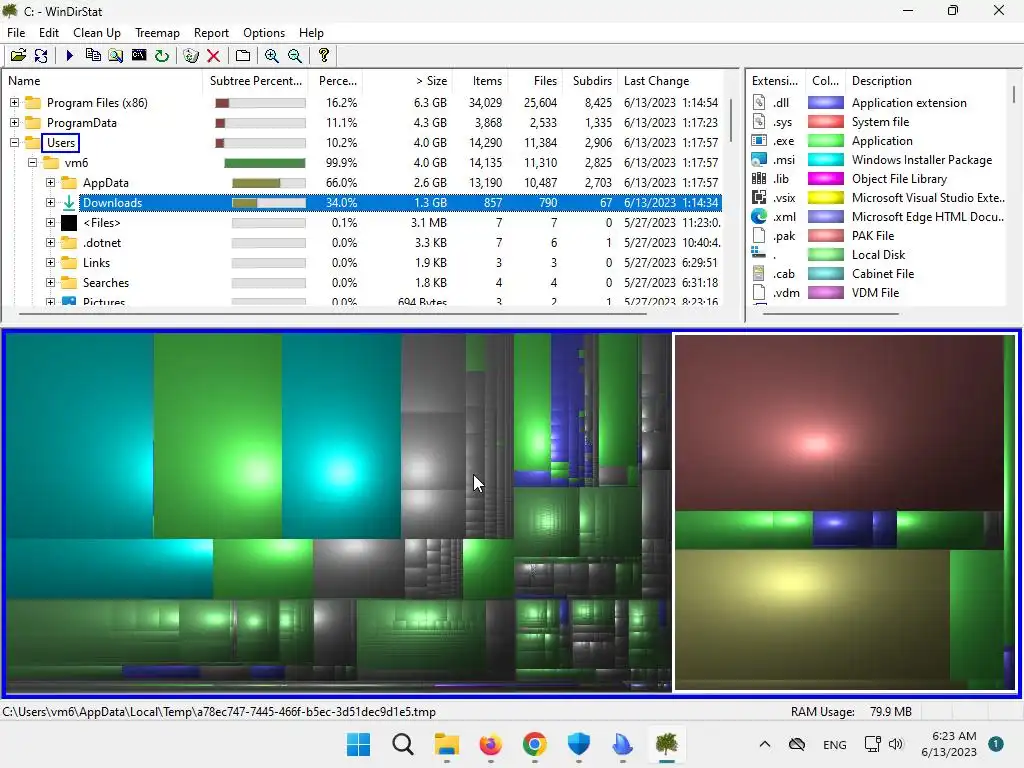Click the .exe application icon
The width and height of the screenshot is (1024, 768).
click(x=759, y=140)
